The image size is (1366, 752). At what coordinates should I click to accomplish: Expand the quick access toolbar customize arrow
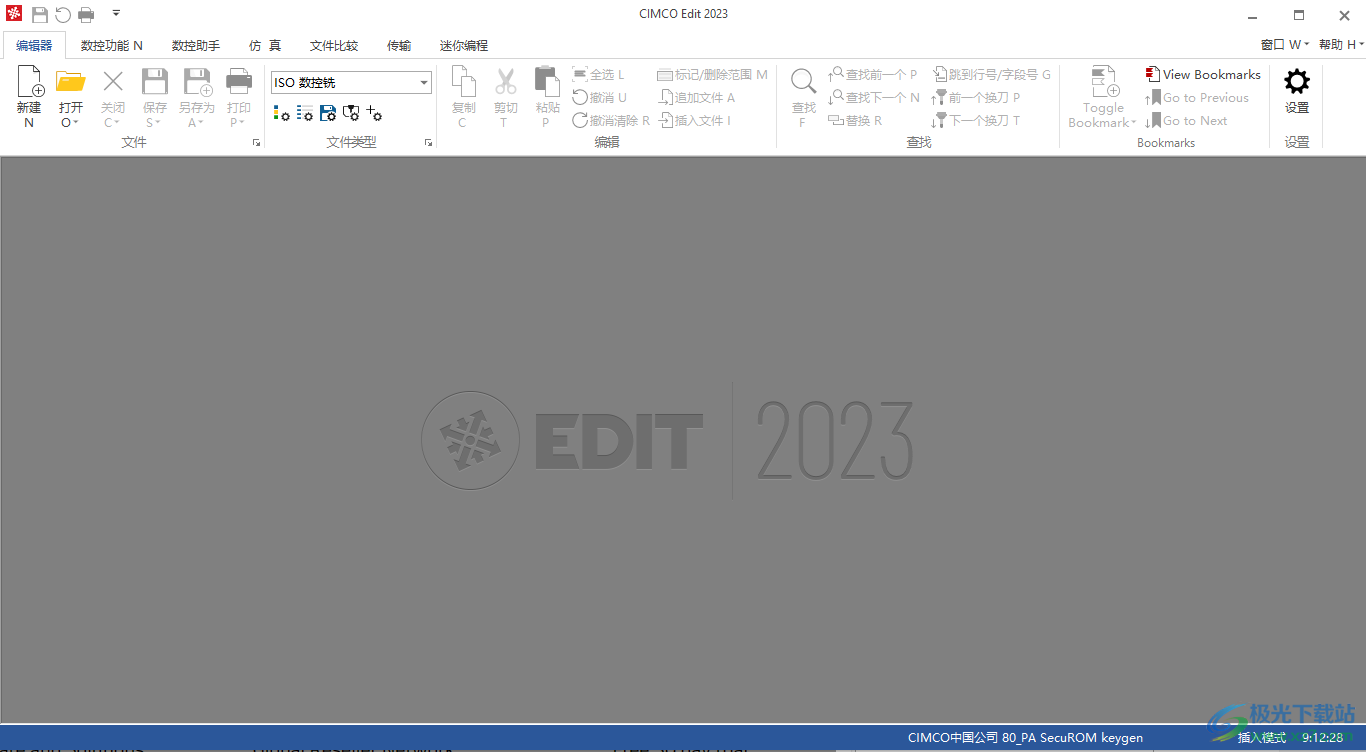click(116, 14)
